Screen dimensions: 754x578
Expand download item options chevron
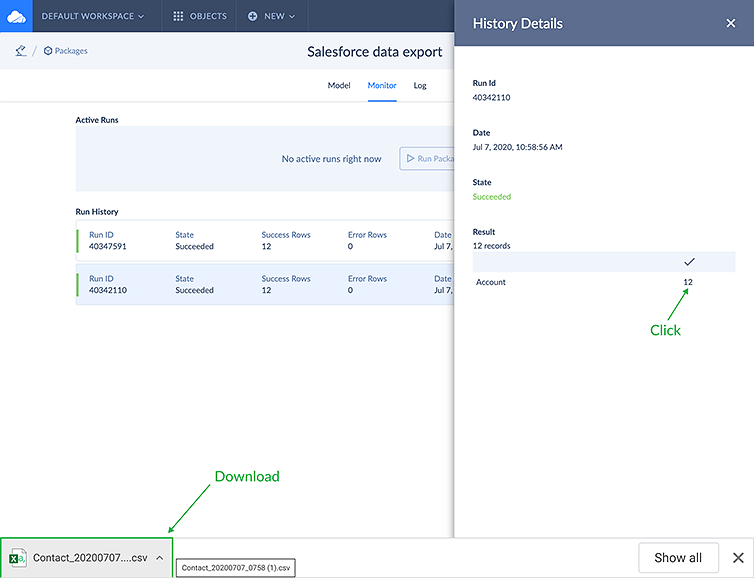(x=160, y=558)
